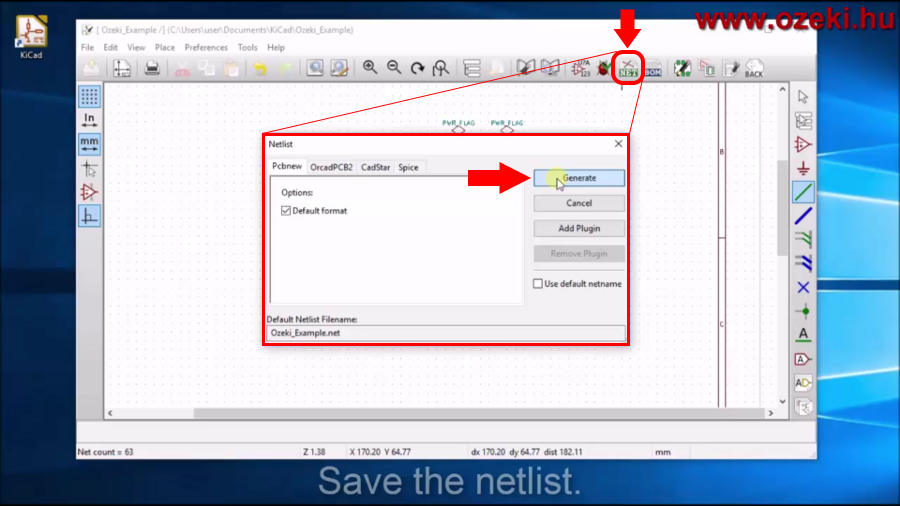This screenshot has width=900, height=506.
Task: Click the Generate netlist toolbar icon
Action: [628, 68]
